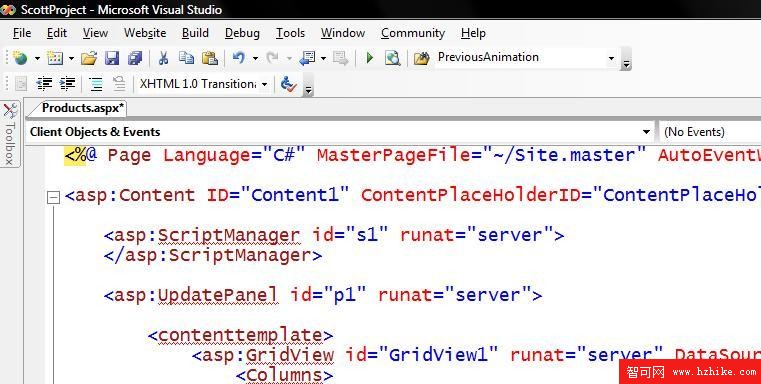
Task: Click the Paste clipboard icon
Action: point(210,58)
